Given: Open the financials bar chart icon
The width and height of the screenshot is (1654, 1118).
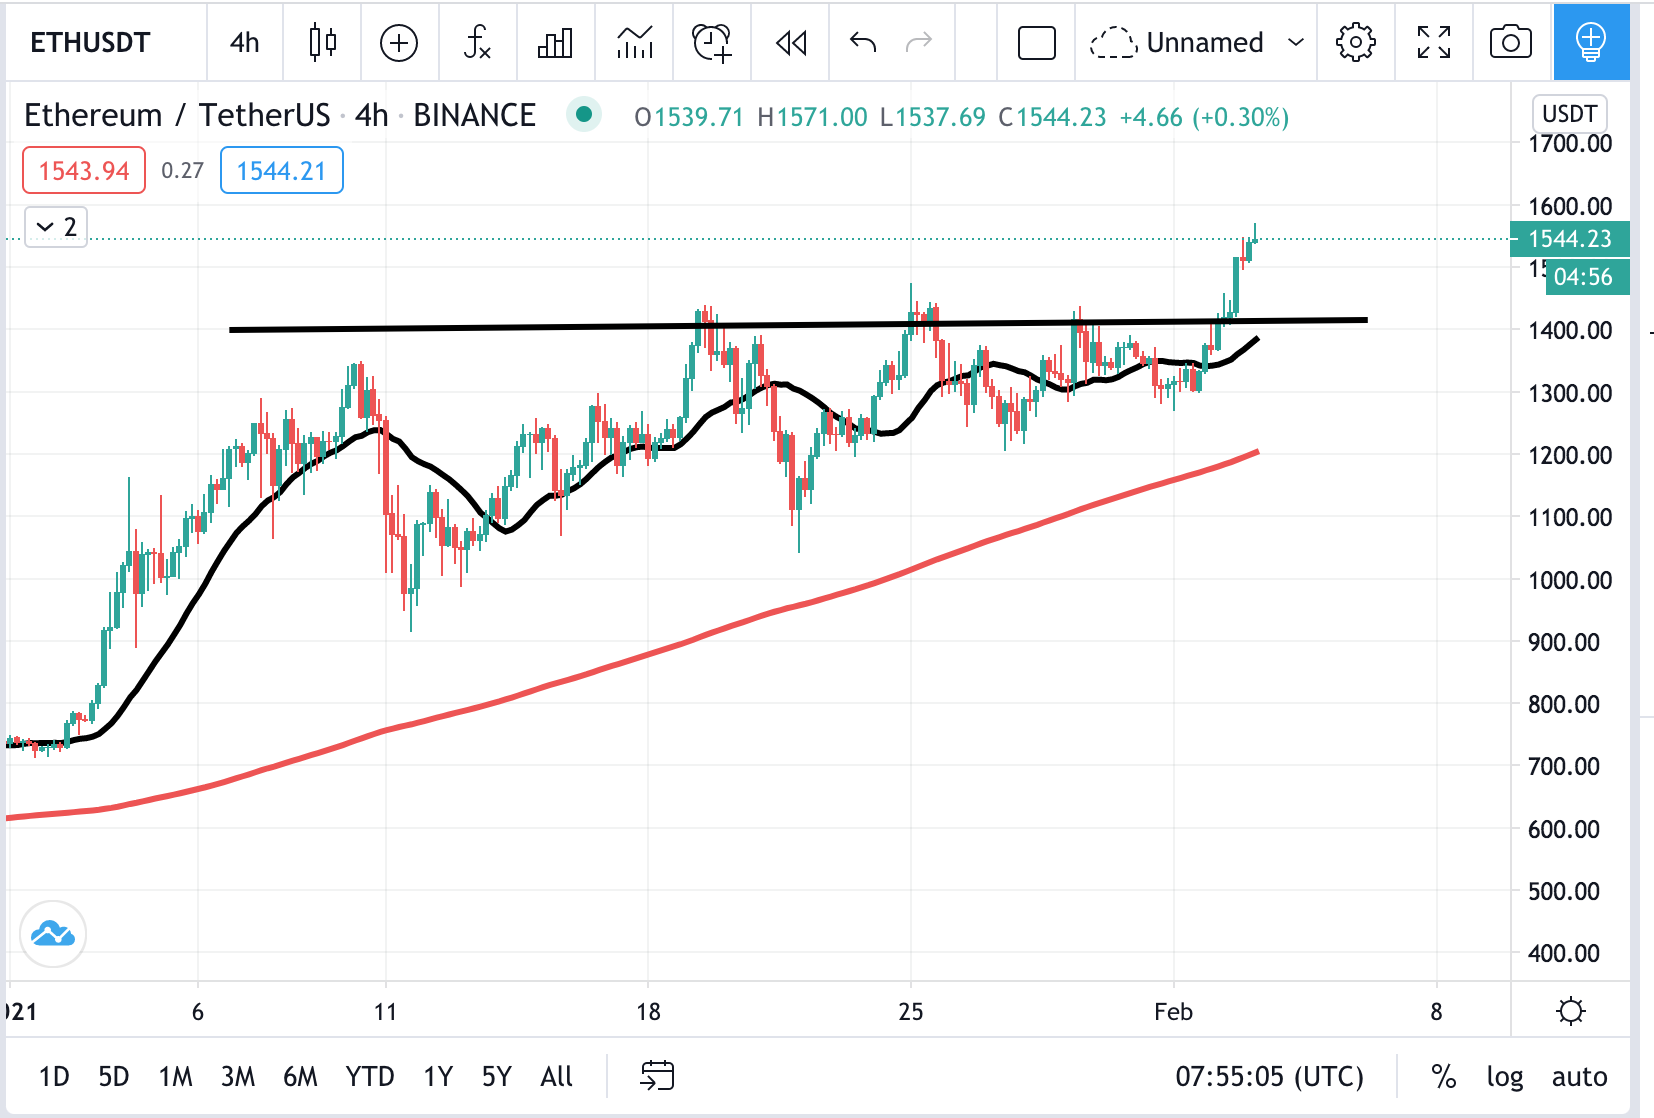Looking at the screenshot, I should coord(555,42).
